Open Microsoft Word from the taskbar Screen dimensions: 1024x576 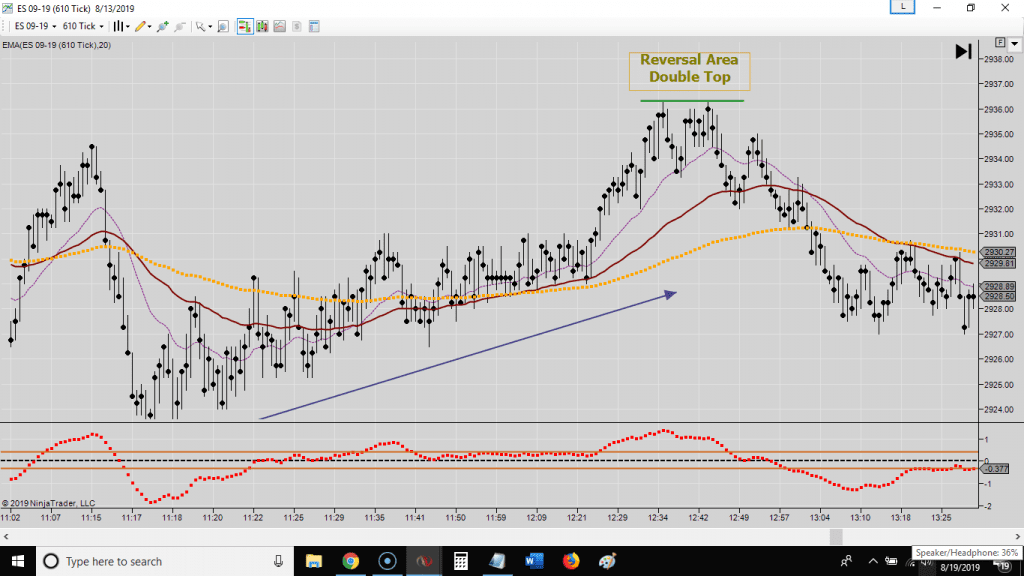[534, 561]
